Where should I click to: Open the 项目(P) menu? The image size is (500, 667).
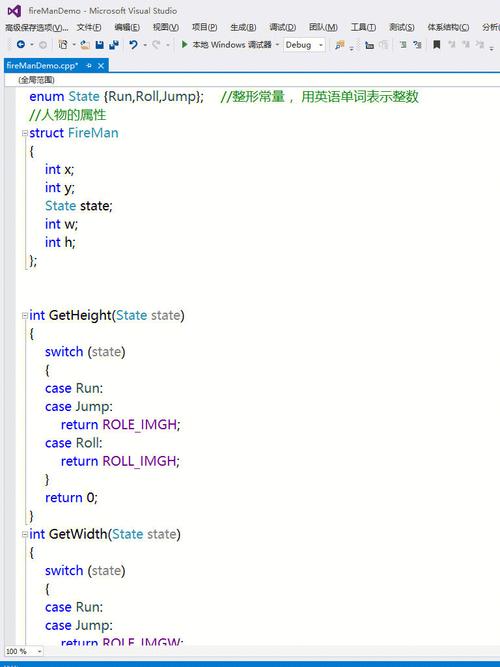coord(204,27)
